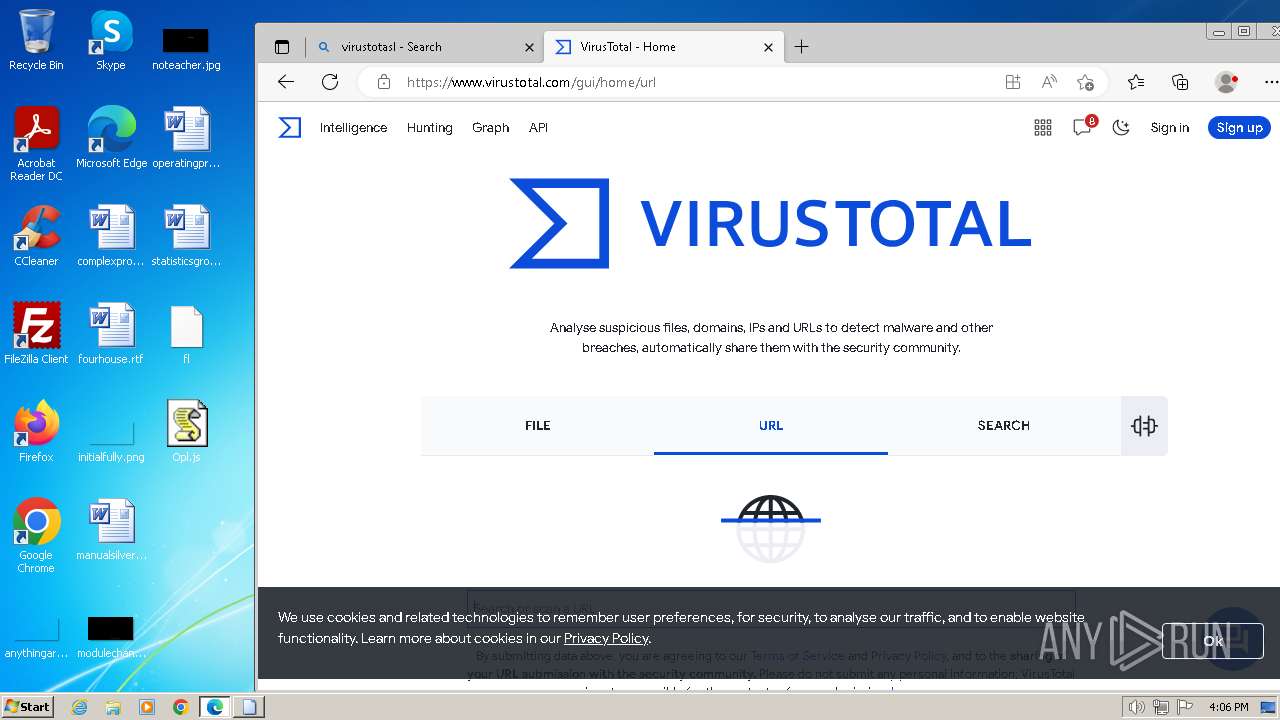Open the FileZilla Client shortcut

(36, 333)
